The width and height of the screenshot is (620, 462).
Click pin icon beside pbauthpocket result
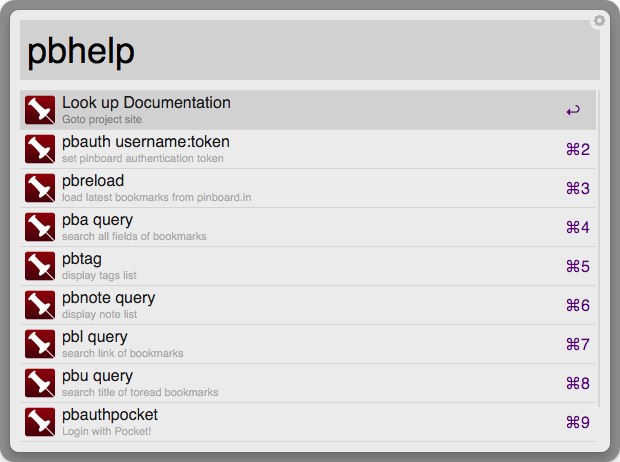click(40, 422)
